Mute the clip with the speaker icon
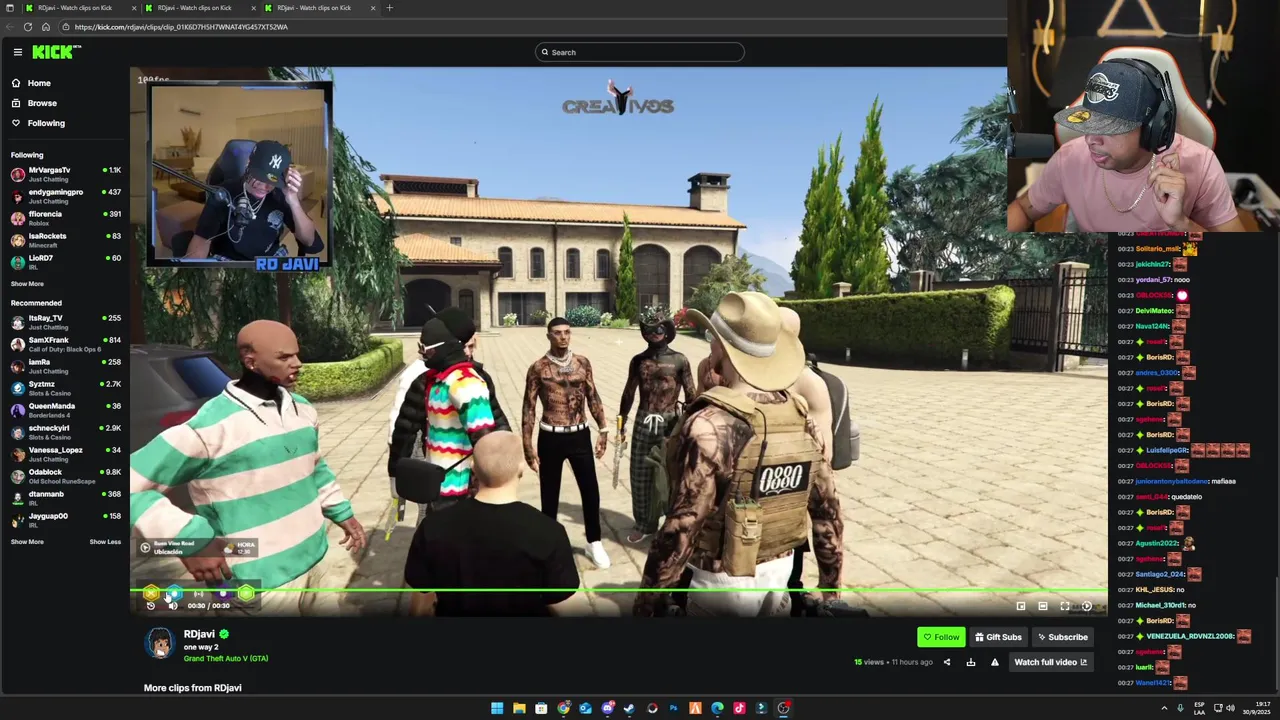The width and height of the screenshot is (1280, 720). pos(172,606)
